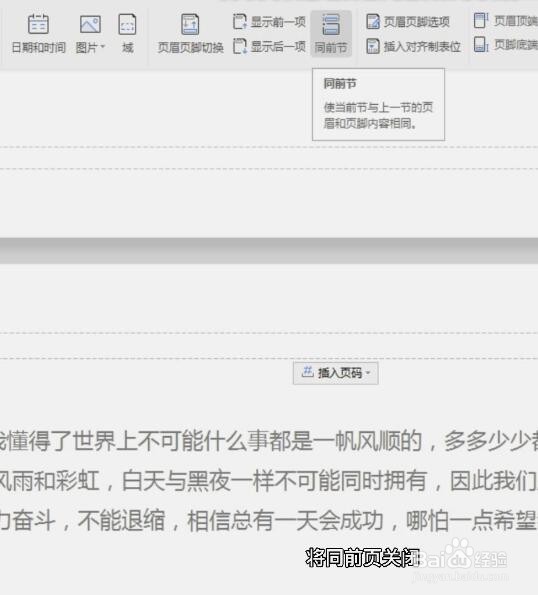Click body text line starting 风雨和彩虹
The width and height of the screenshot is (538, 595).
pos(269,480)
